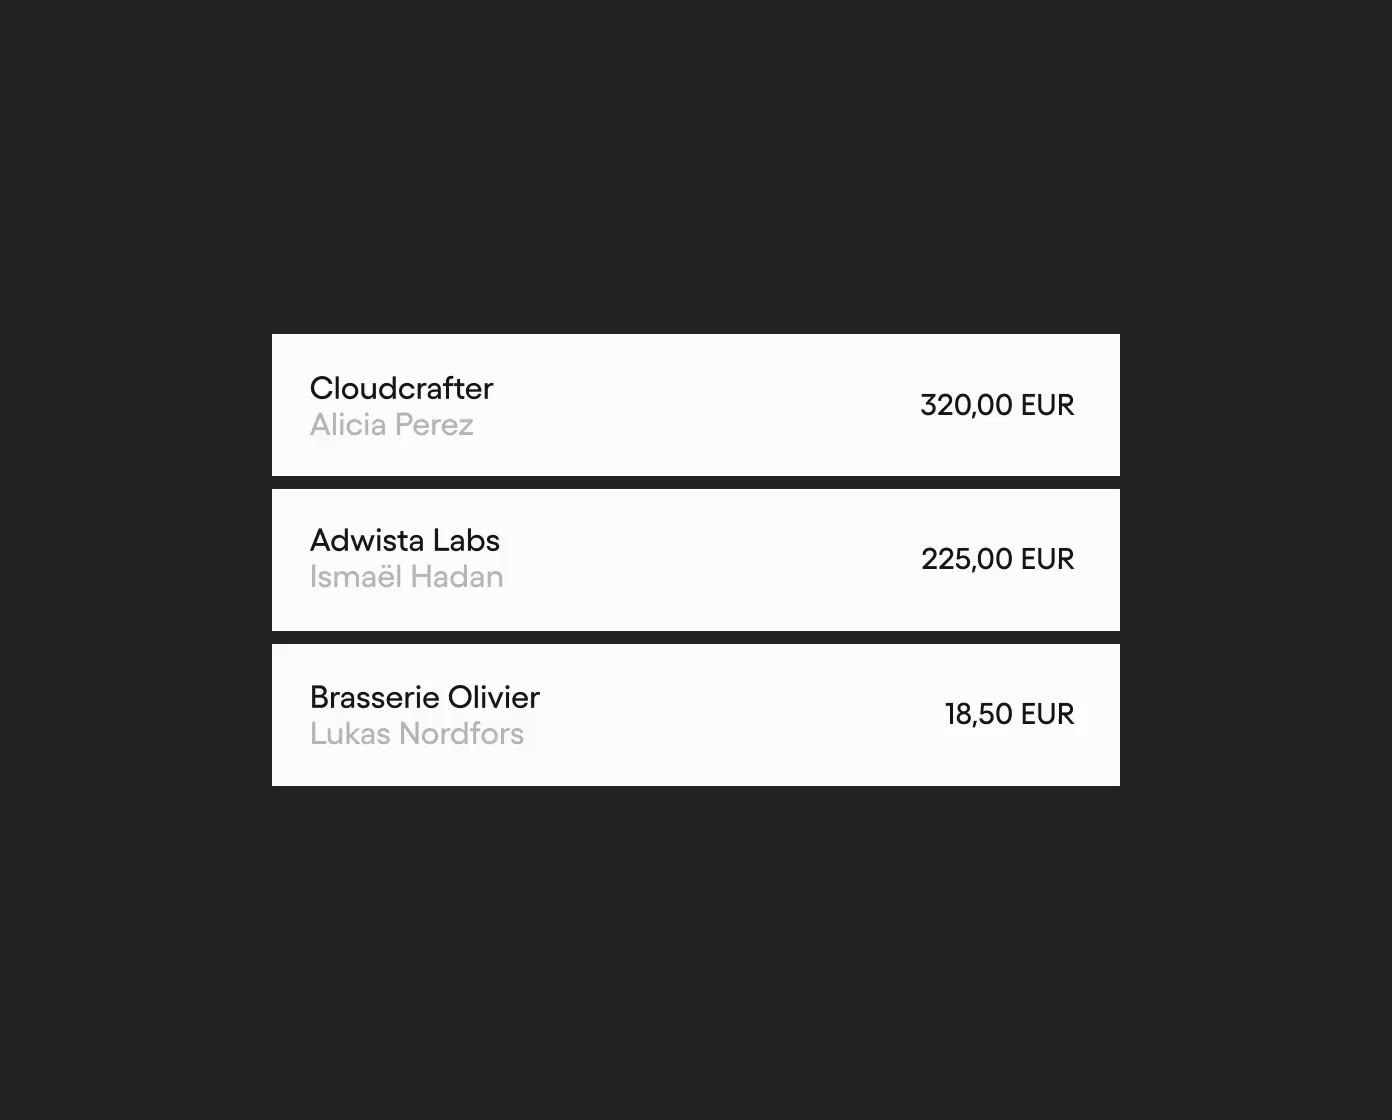This screenshot has width=1392, height=1120.
Task: Click the Cloudcrafter merchant name
Action: [401, 388]
